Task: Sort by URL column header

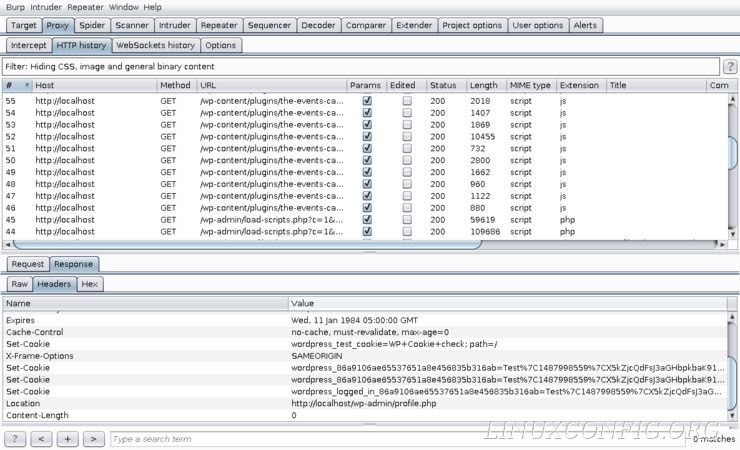Action: [271, 85]
